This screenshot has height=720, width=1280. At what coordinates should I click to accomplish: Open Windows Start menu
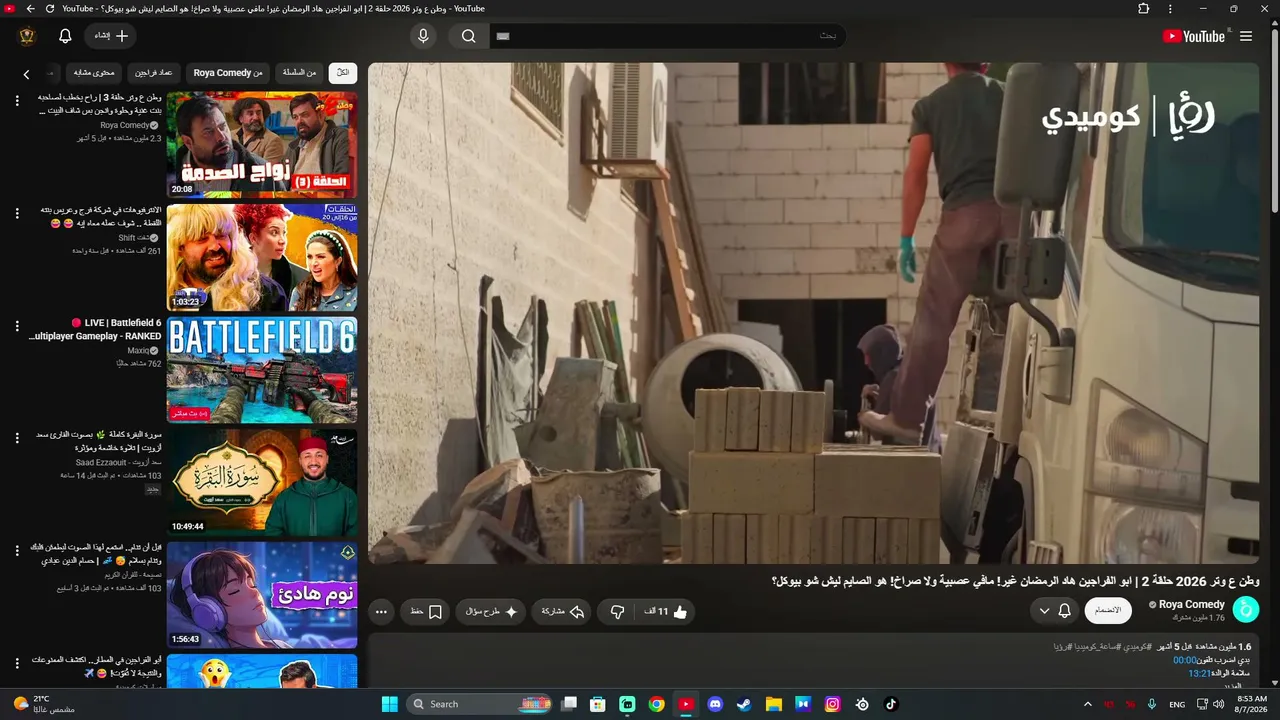[390, 704]
